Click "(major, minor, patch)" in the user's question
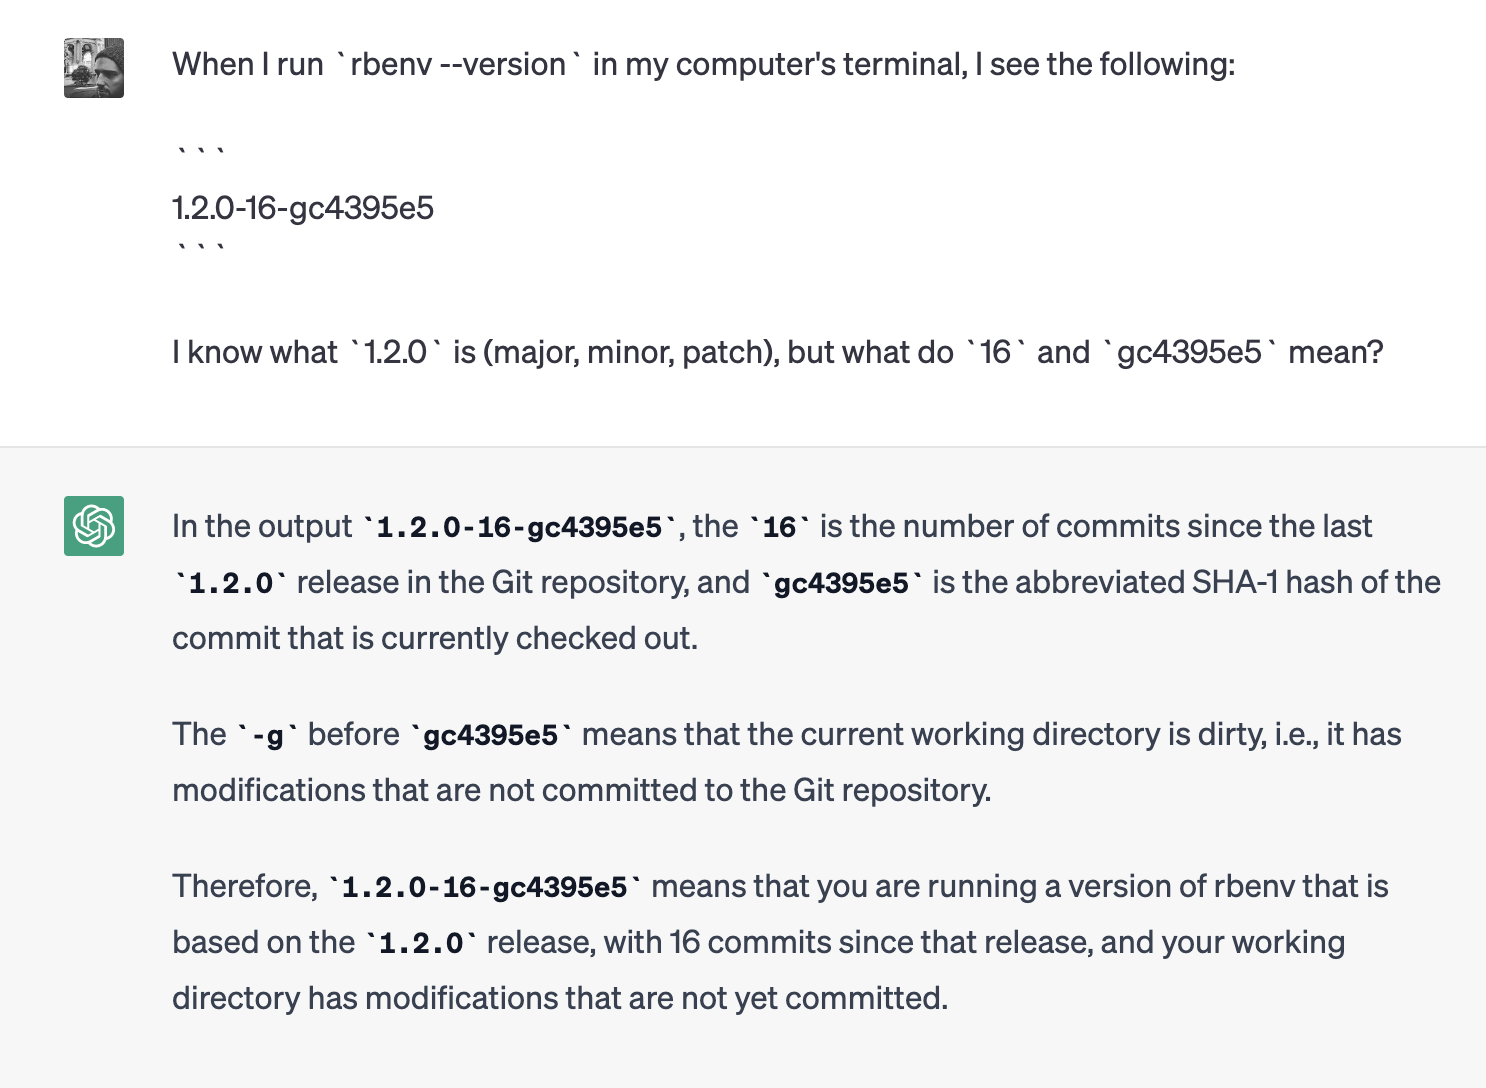The height and width of the screenshot is (1088, 1486). tap(630, 352)
